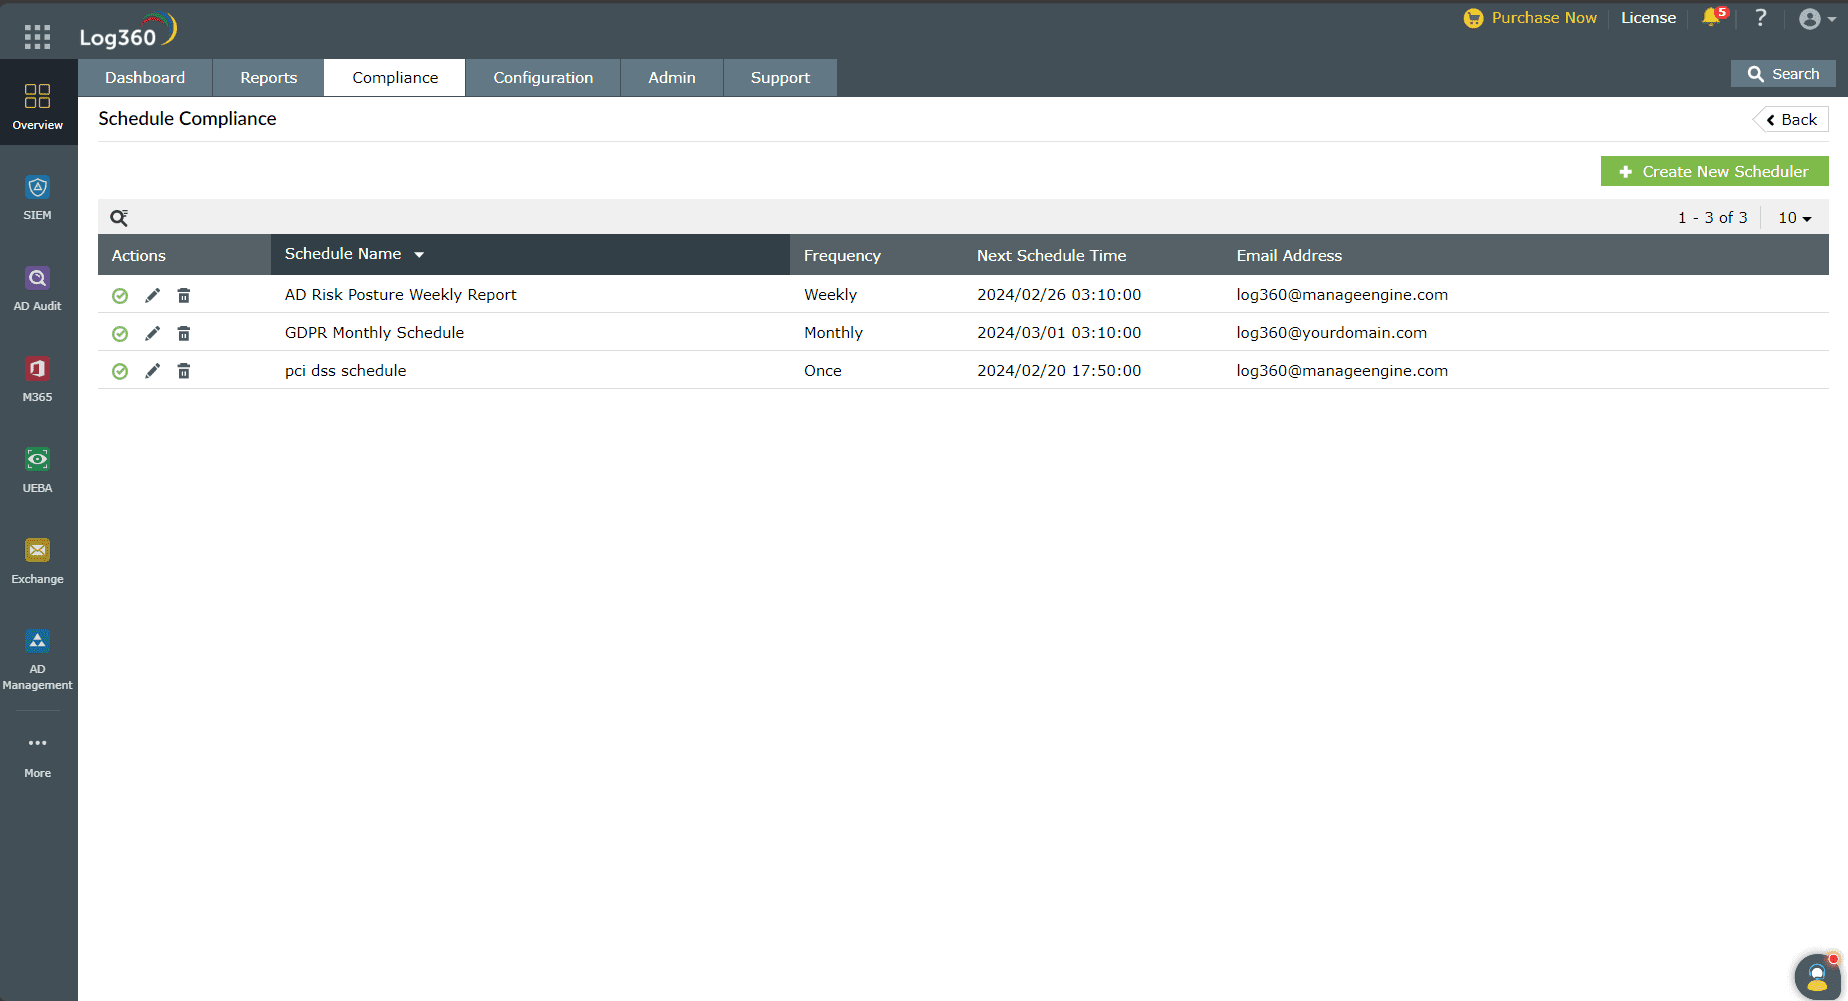Delete AD Risk Posture Weekly Report schedule
Screen dimensions: 1848x1001
tap(184, 295)
